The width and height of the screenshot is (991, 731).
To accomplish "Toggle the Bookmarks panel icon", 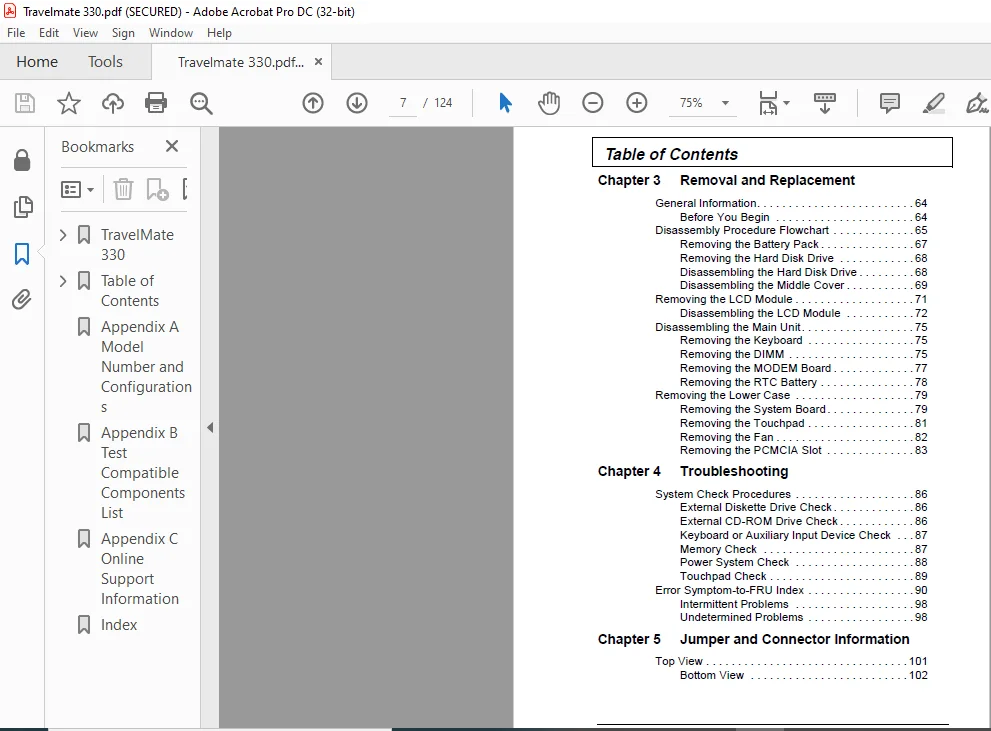I will point(22,254).
